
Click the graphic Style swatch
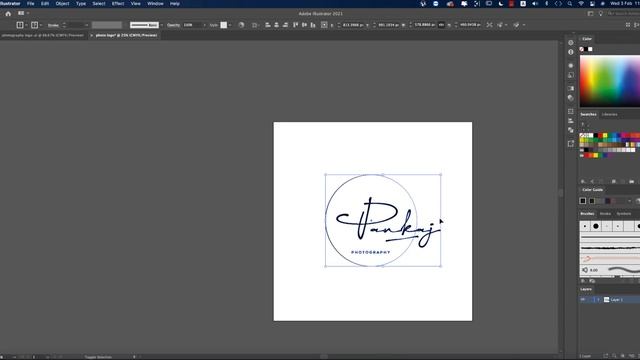[x=224, y=25]
